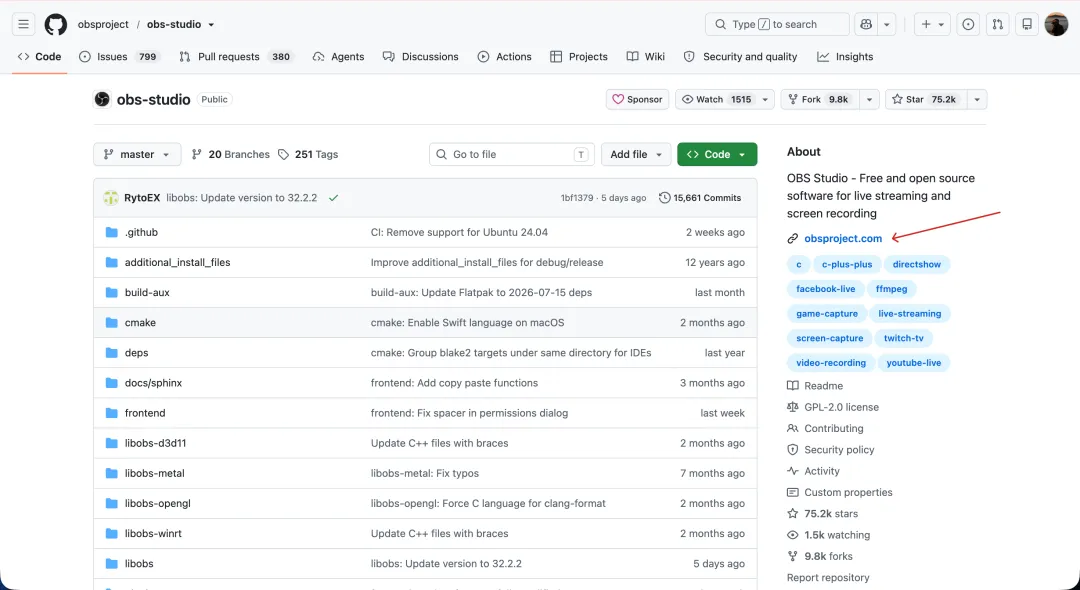1080x590 pixels.
Task: Click the ffmpeg topic tag
Action: (x=891, y=288)
